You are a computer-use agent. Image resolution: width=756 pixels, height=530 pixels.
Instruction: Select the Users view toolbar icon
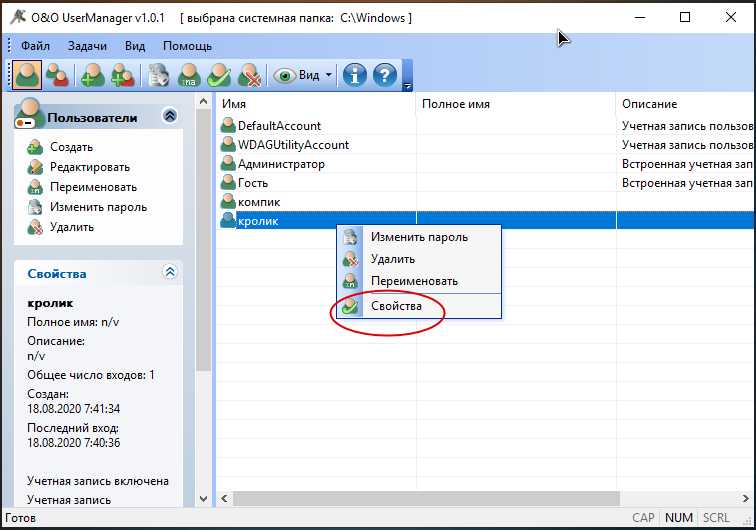[27, 75]
